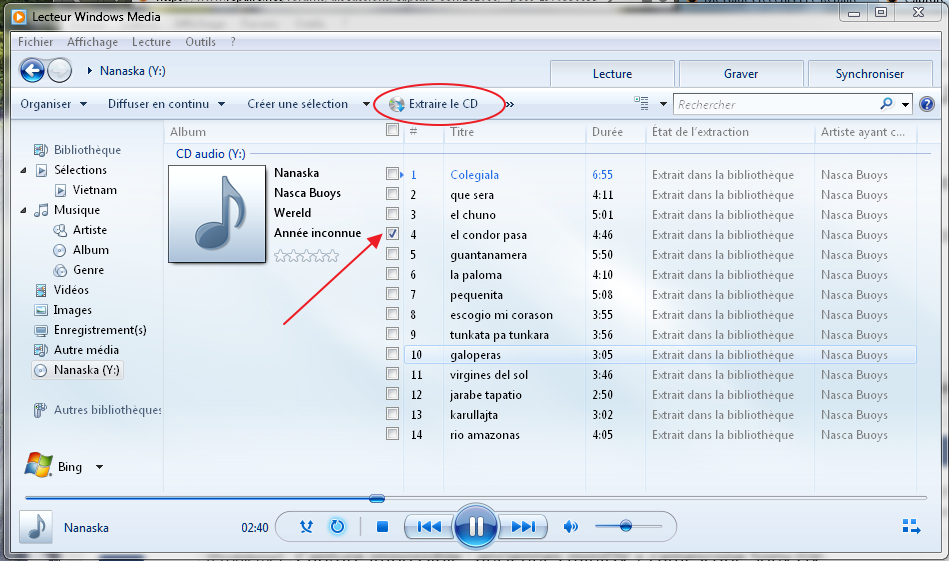Image resolution: width=949 pixels, height=561 pixels.
Task: Collapse the Sélections tree node
Action: (x=23, y=170)
